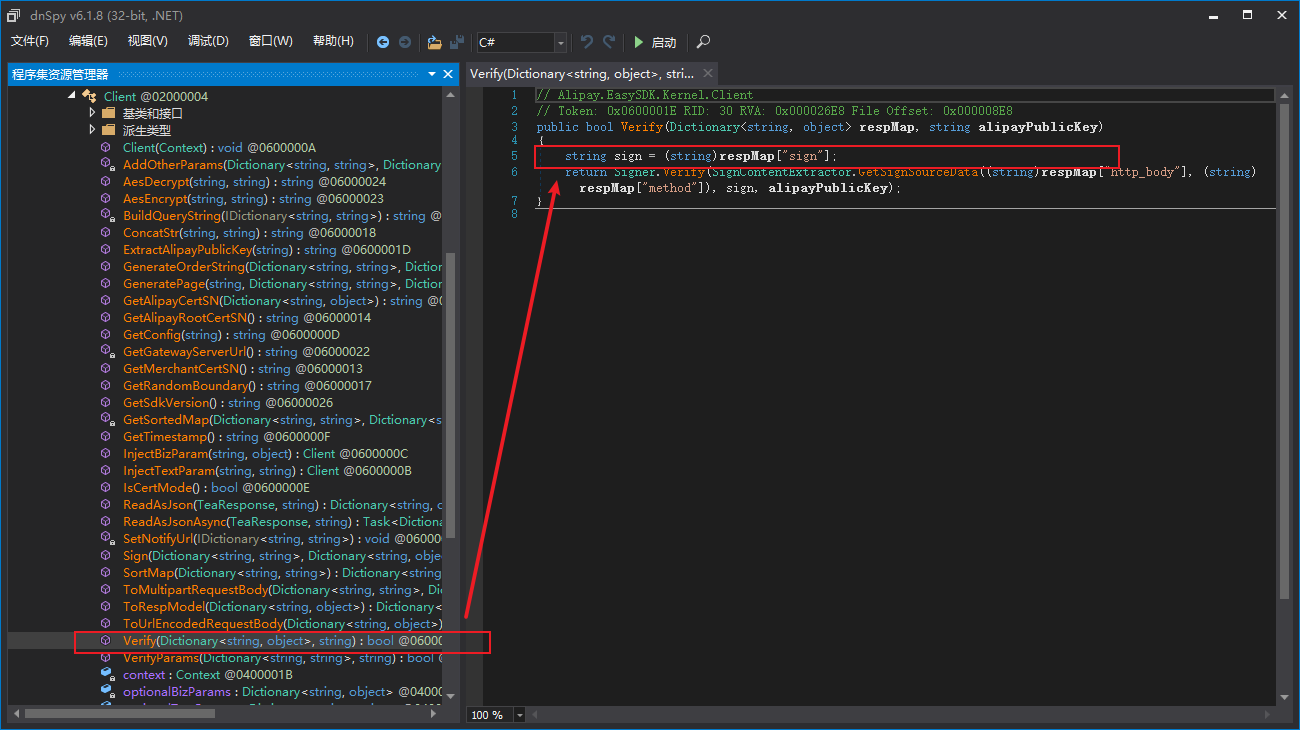This screenshot has height=730, width=1300.
Task: Navigate back with the blue left arrow
Action: 383,42
